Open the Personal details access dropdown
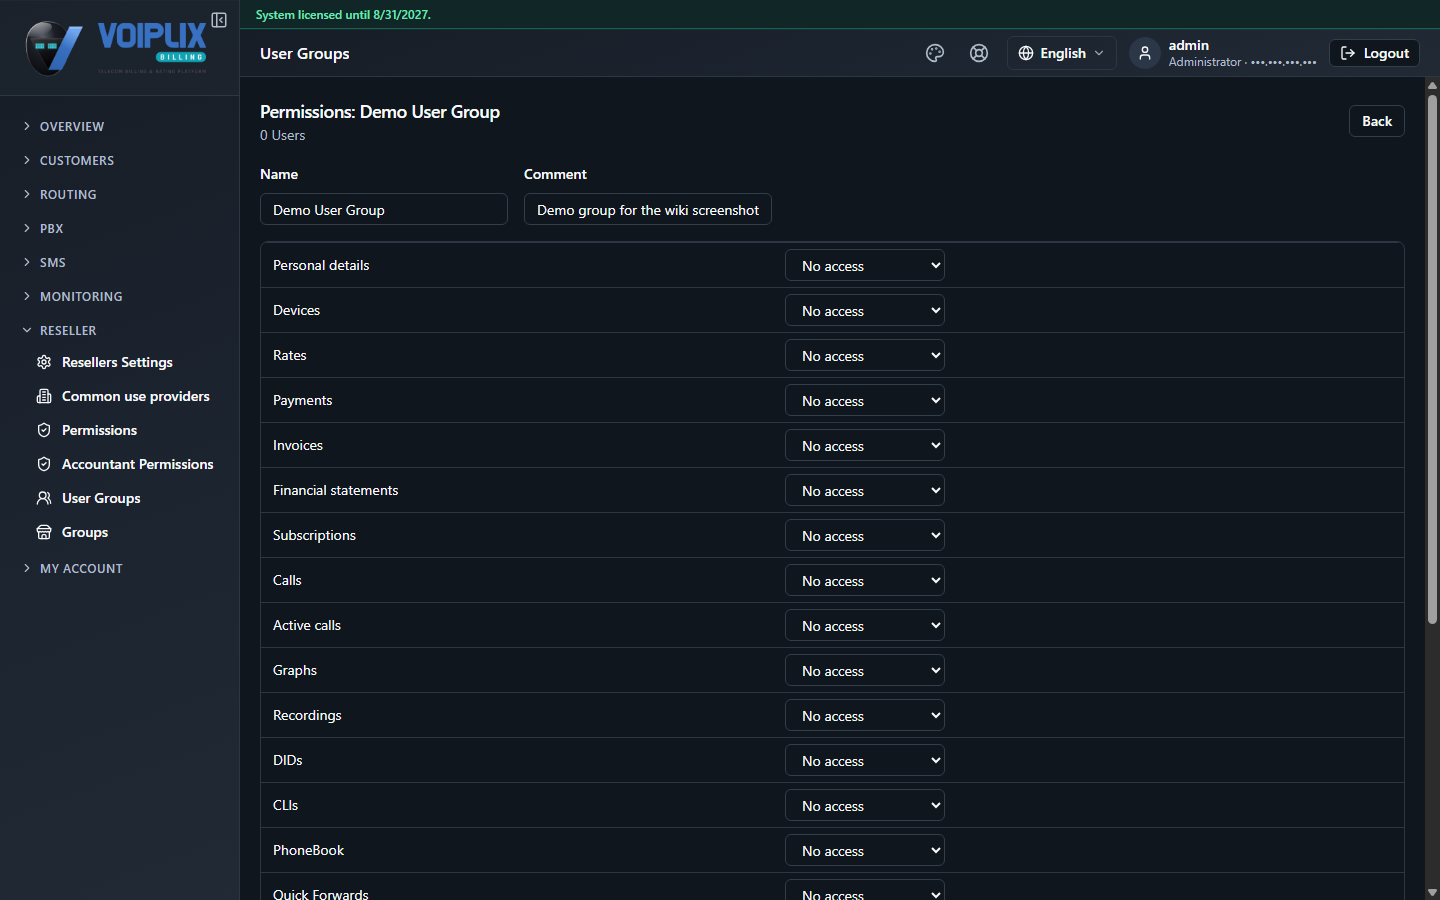 pyautogui.click(x=865, y=265)
